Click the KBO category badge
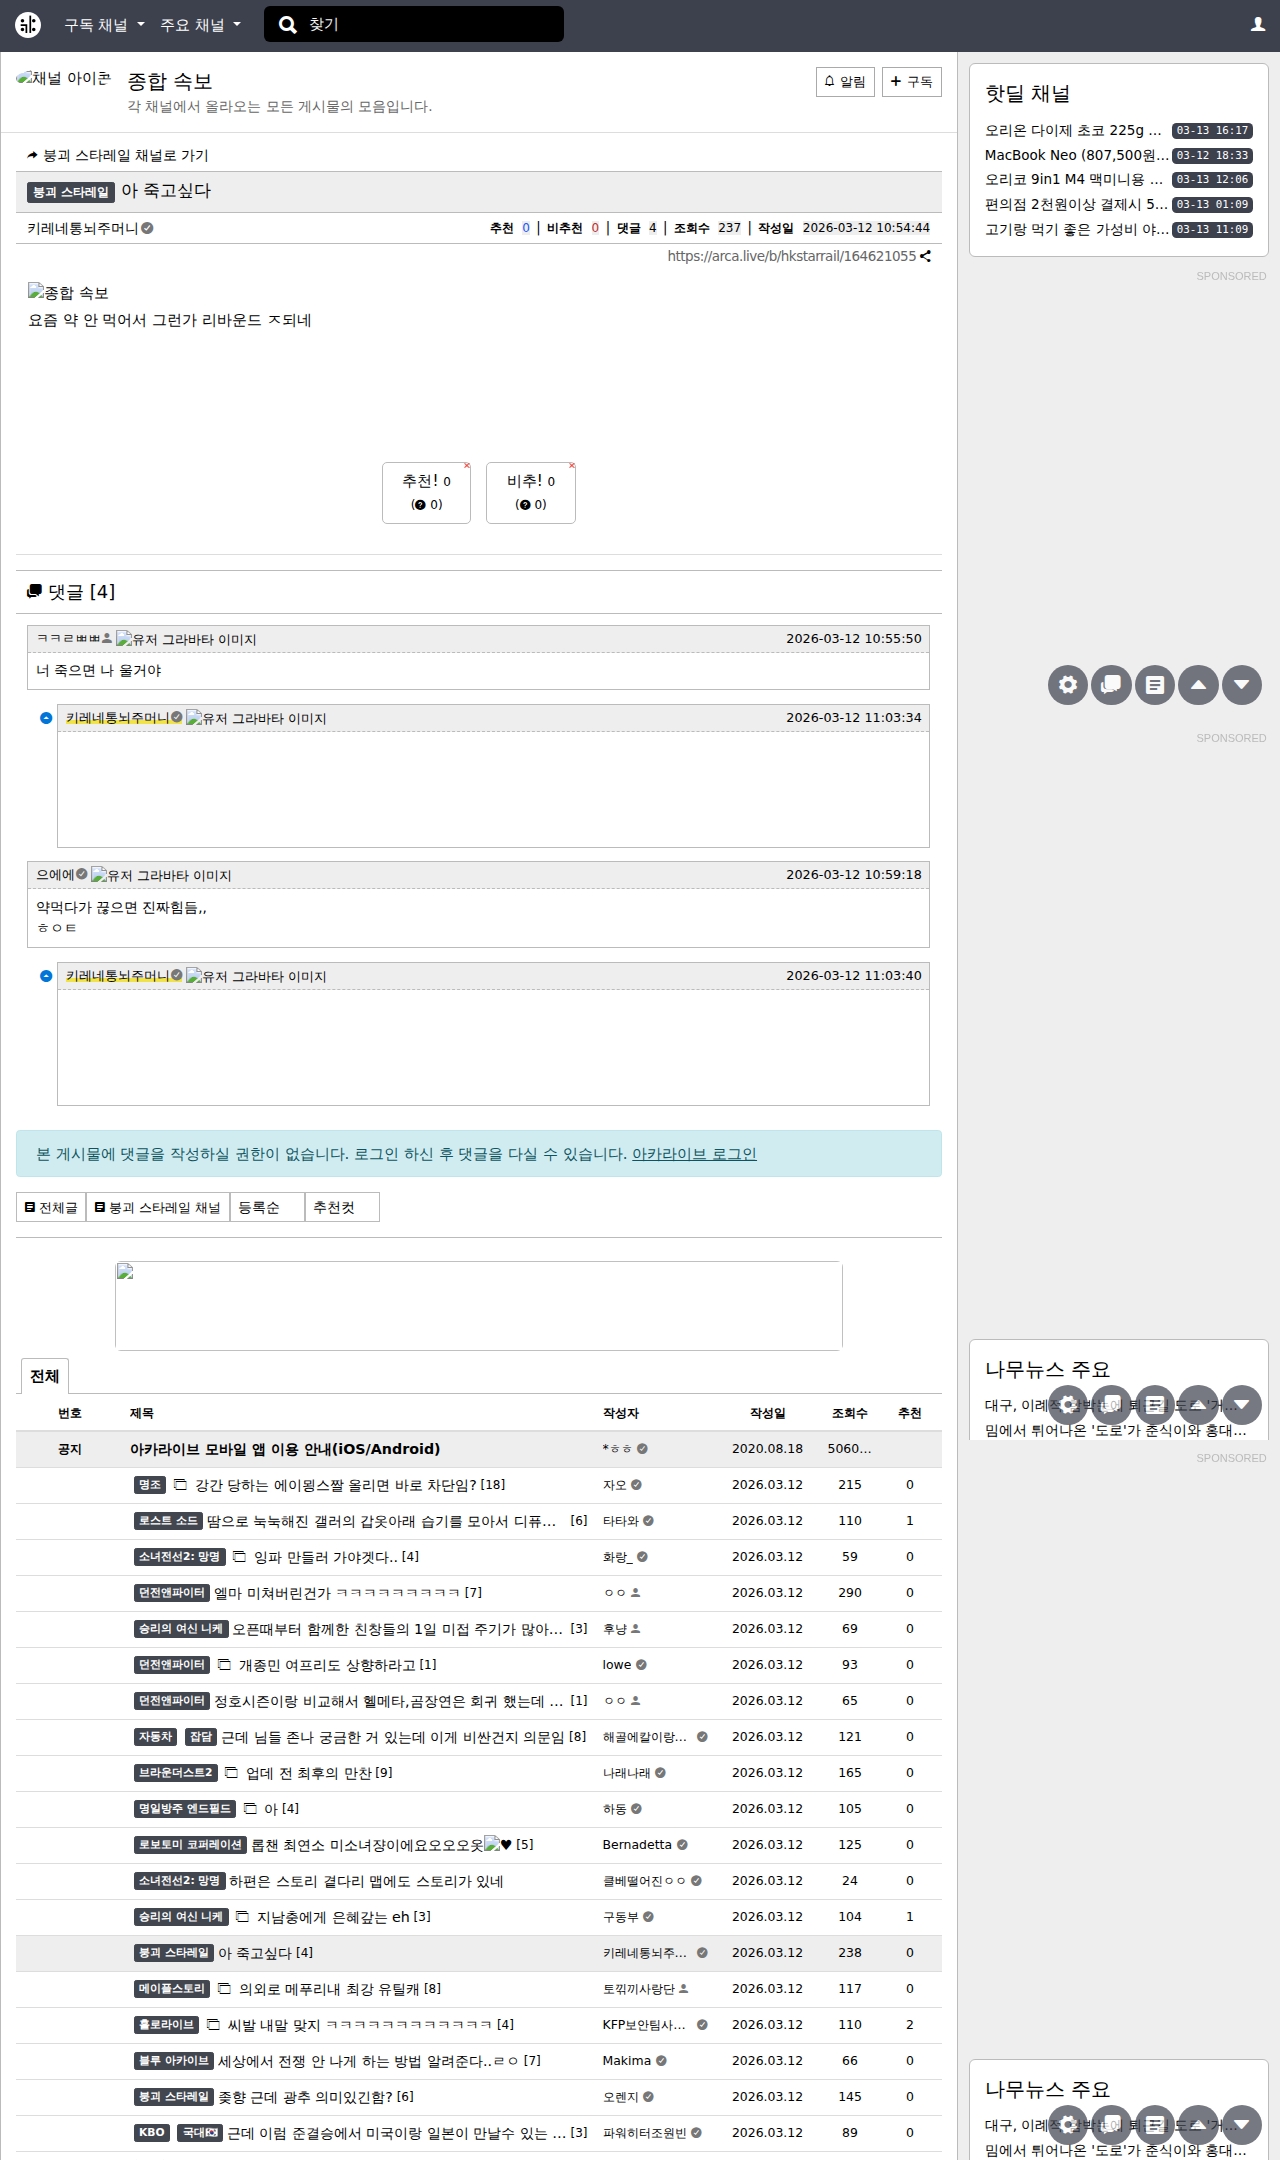 152,2133
